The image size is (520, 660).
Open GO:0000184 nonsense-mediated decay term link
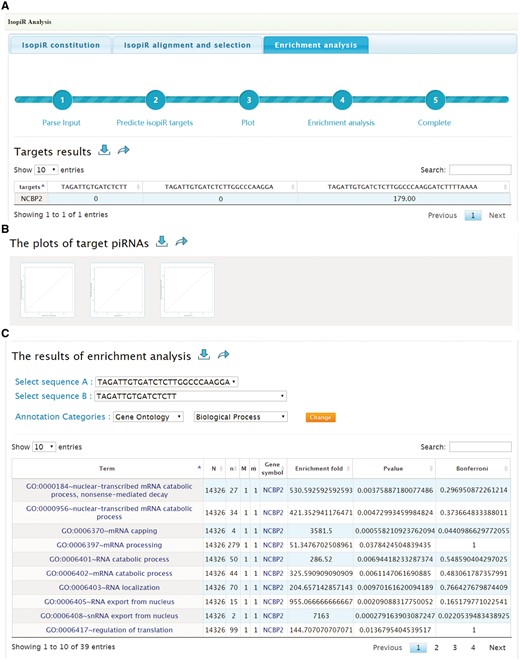[x=109, y=490]
